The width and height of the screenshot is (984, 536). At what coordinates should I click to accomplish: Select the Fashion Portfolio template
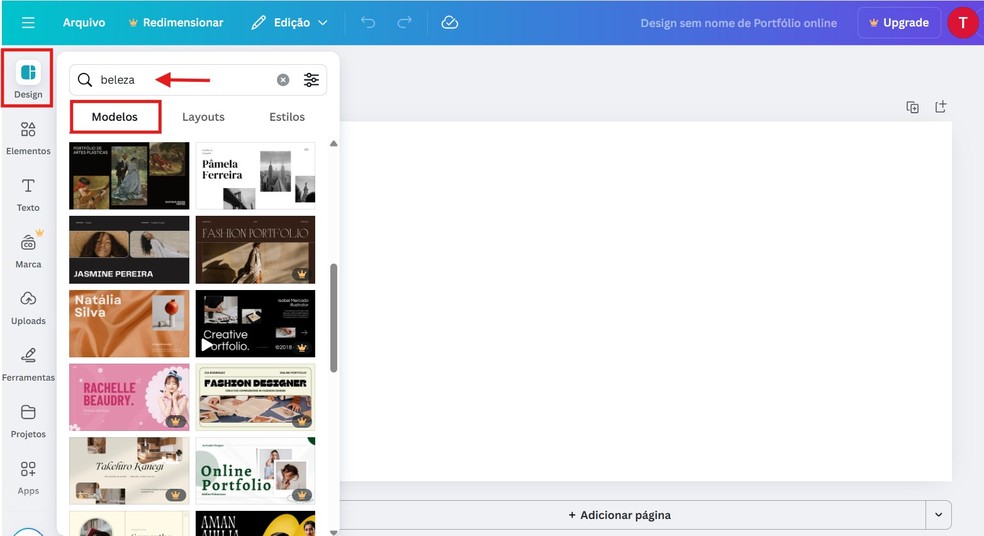tap(255, 250)
